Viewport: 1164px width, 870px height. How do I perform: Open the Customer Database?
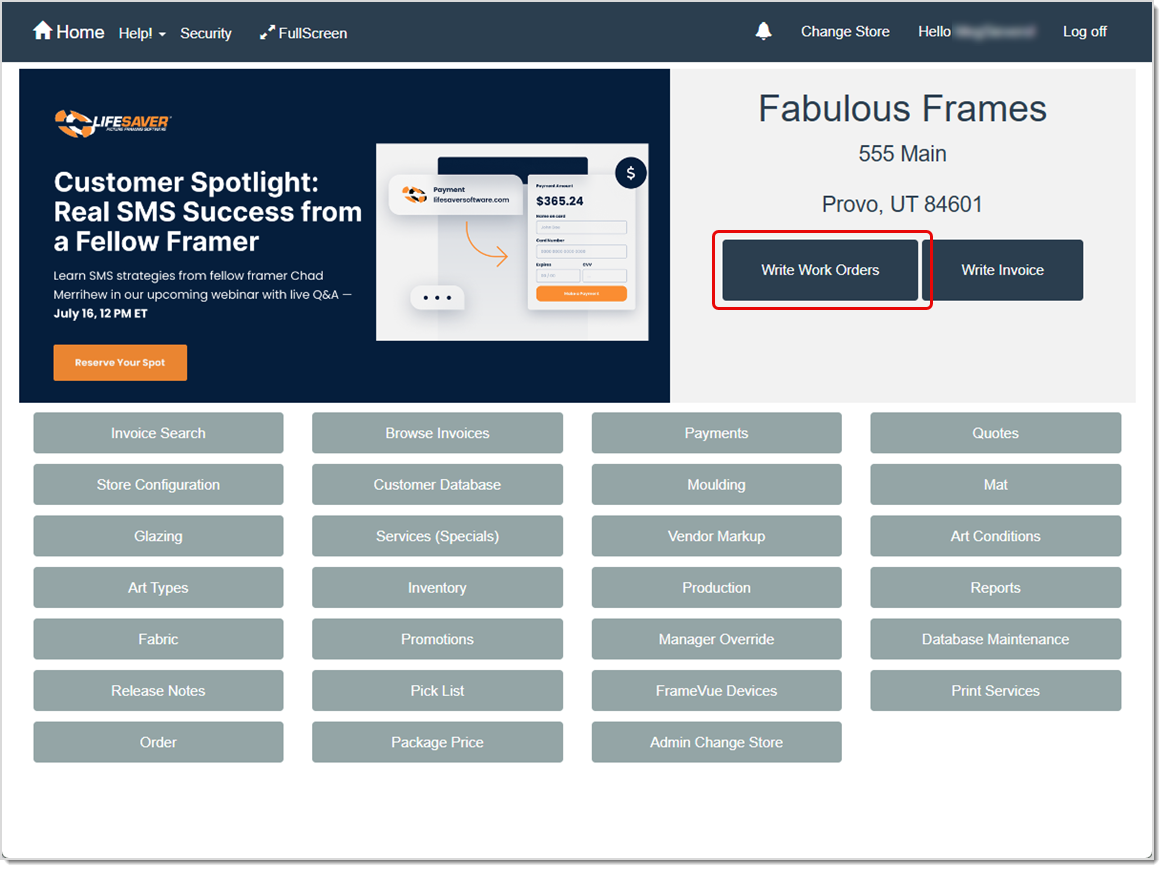(437, 484)
